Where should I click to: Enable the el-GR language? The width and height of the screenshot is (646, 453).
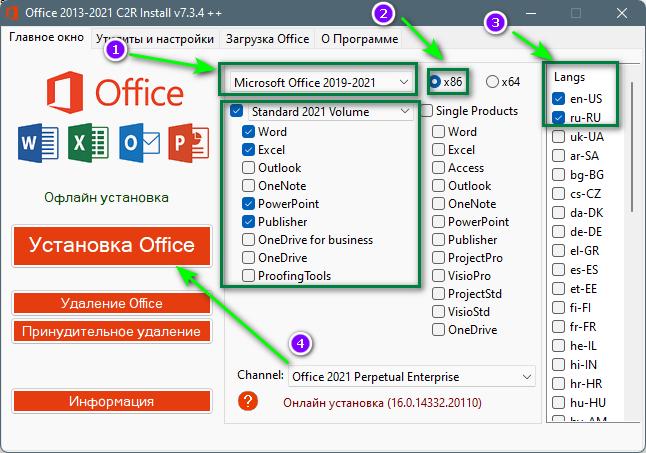click(558, 250)
